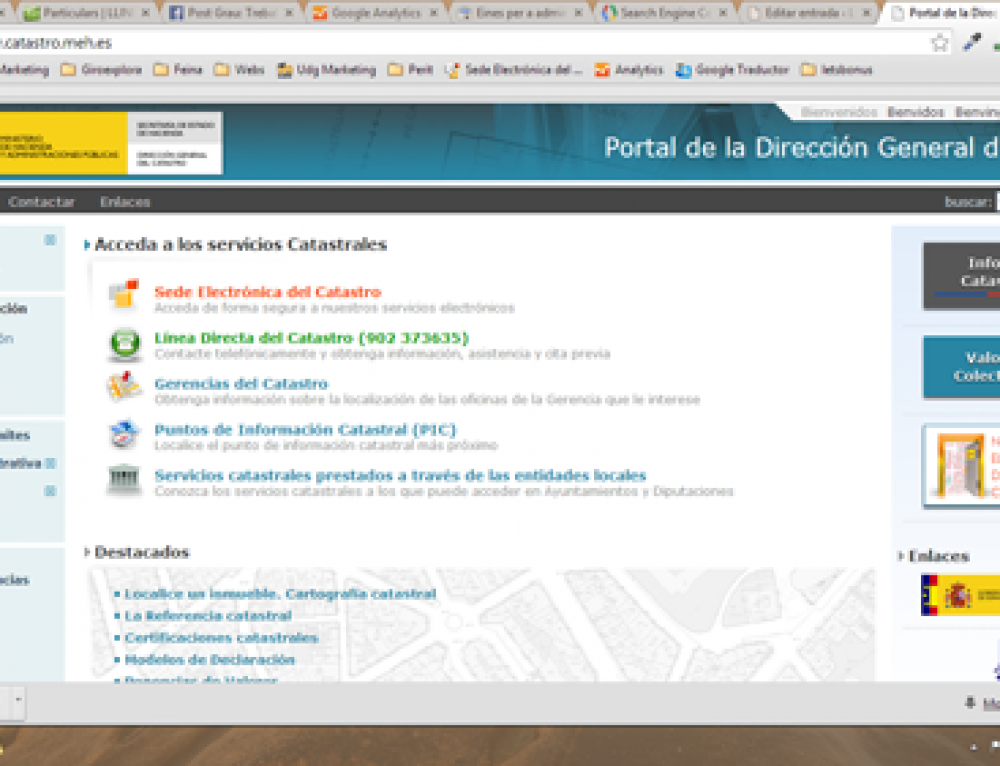Click the Puntos de Información Catastral icon
This screenshot has width=1000, height=766.
coord(124,434)
